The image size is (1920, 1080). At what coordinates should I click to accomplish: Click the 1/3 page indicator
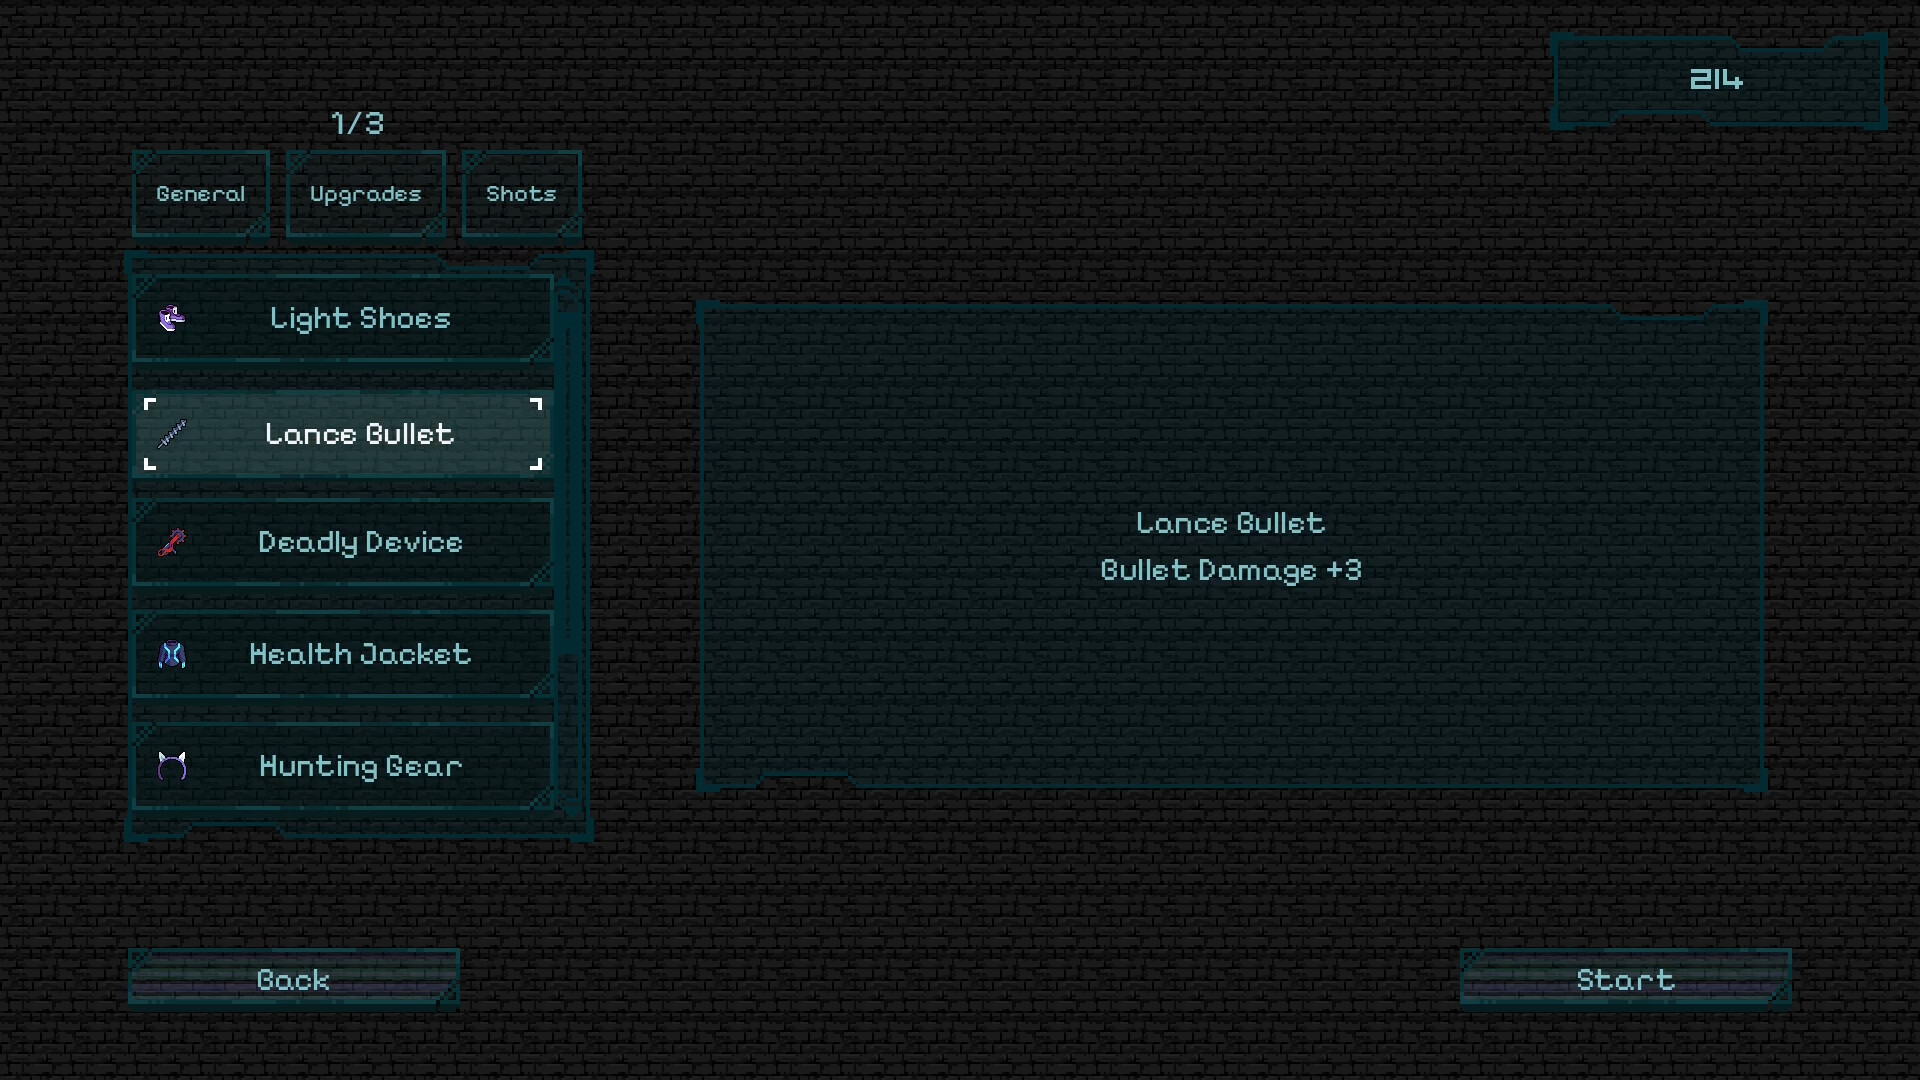[355, 122]
